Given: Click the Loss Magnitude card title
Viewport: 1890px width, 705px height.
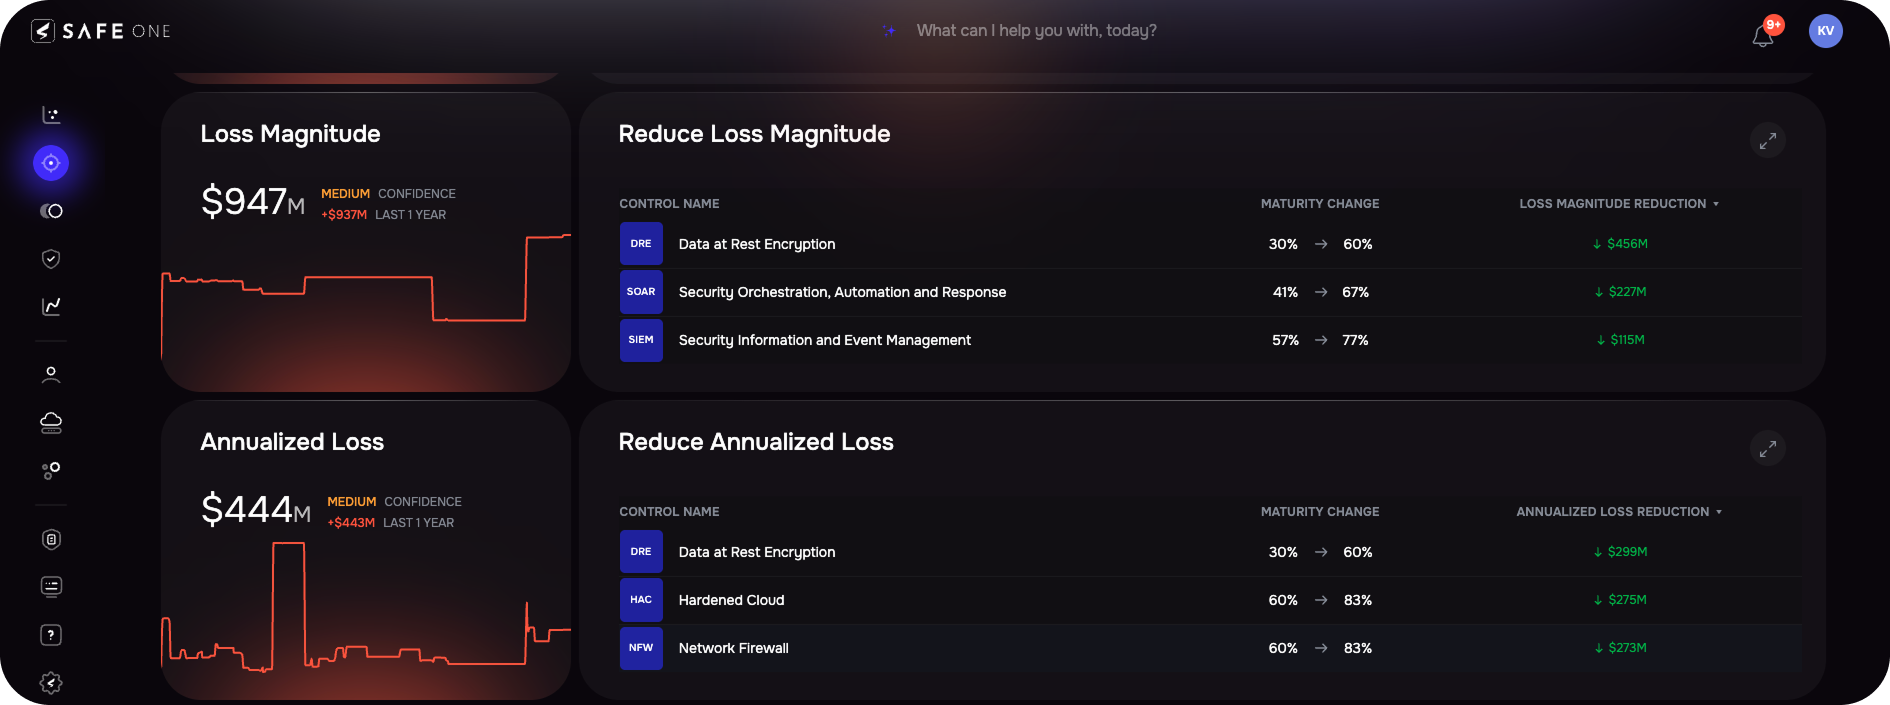Looking at the screenshot, I should [290, 134].
